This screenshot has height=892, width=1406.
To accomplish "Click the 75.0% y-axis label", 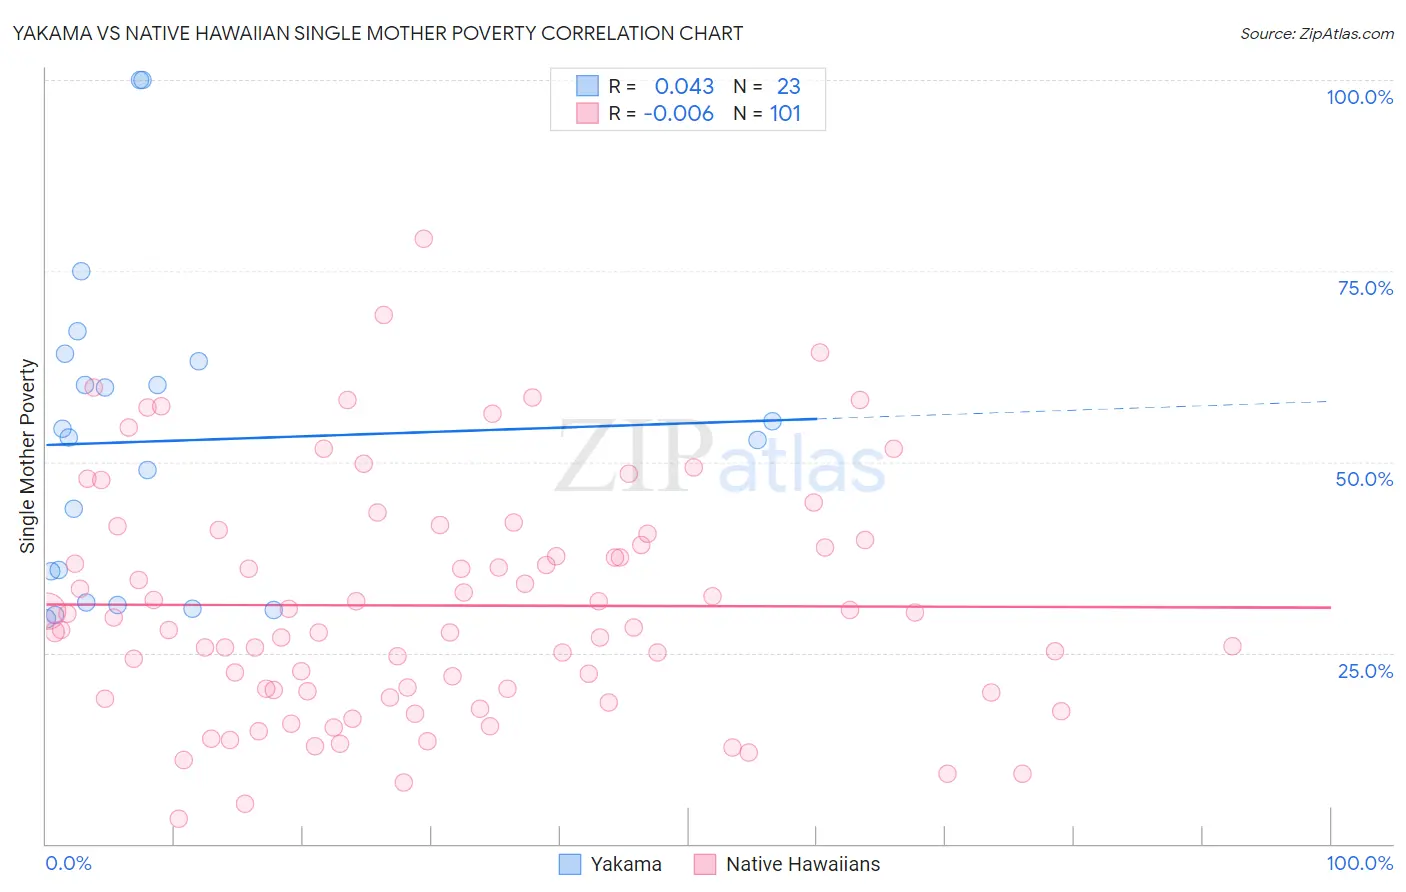I will pyautogui.click(x=1365, y=288).
